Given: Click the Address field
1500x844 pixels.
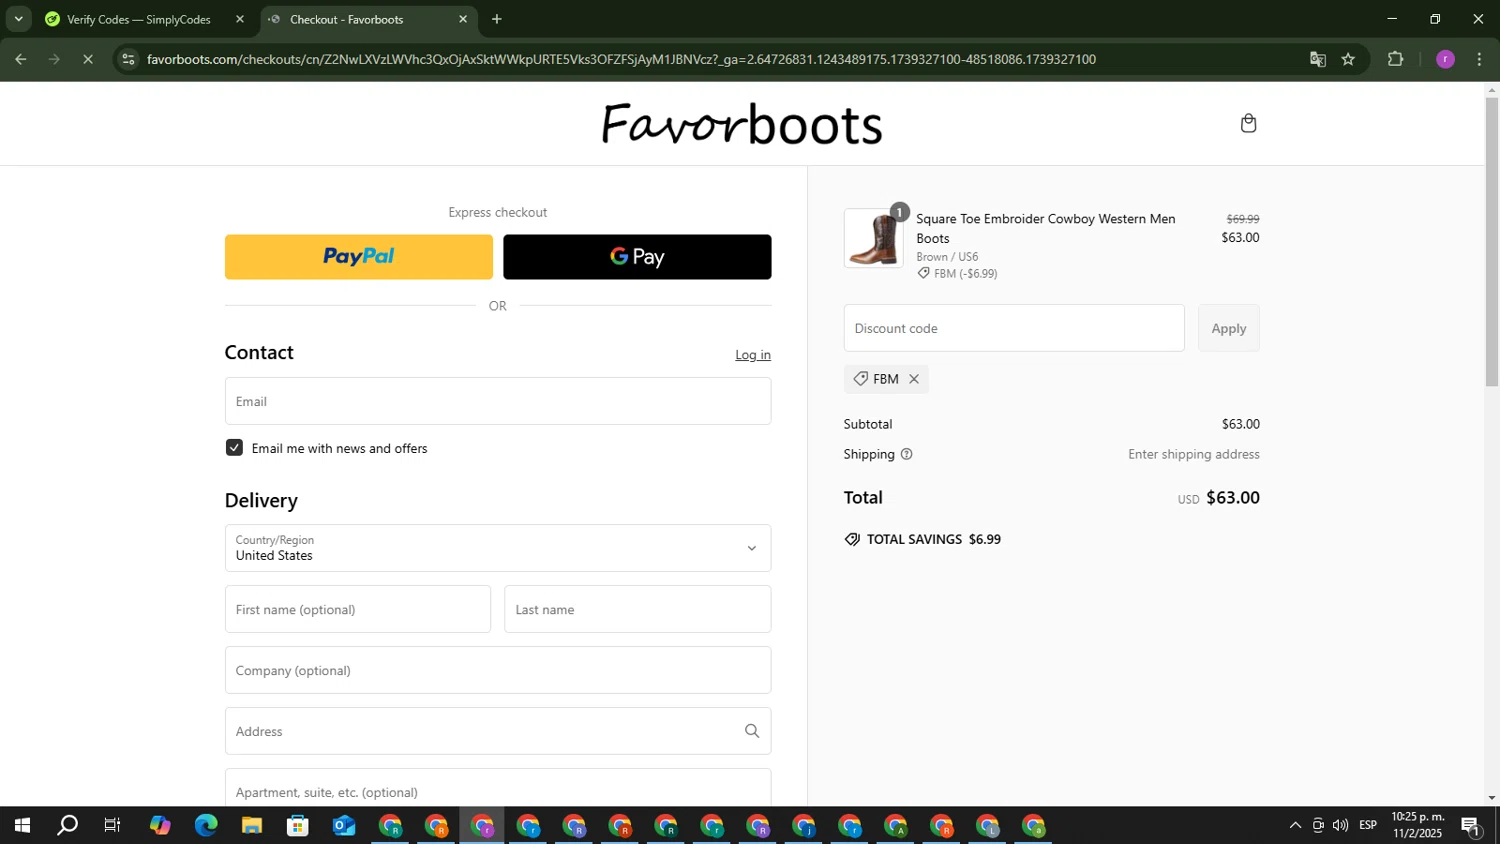Looking at the screenshot, I should (x=498, y=731).
